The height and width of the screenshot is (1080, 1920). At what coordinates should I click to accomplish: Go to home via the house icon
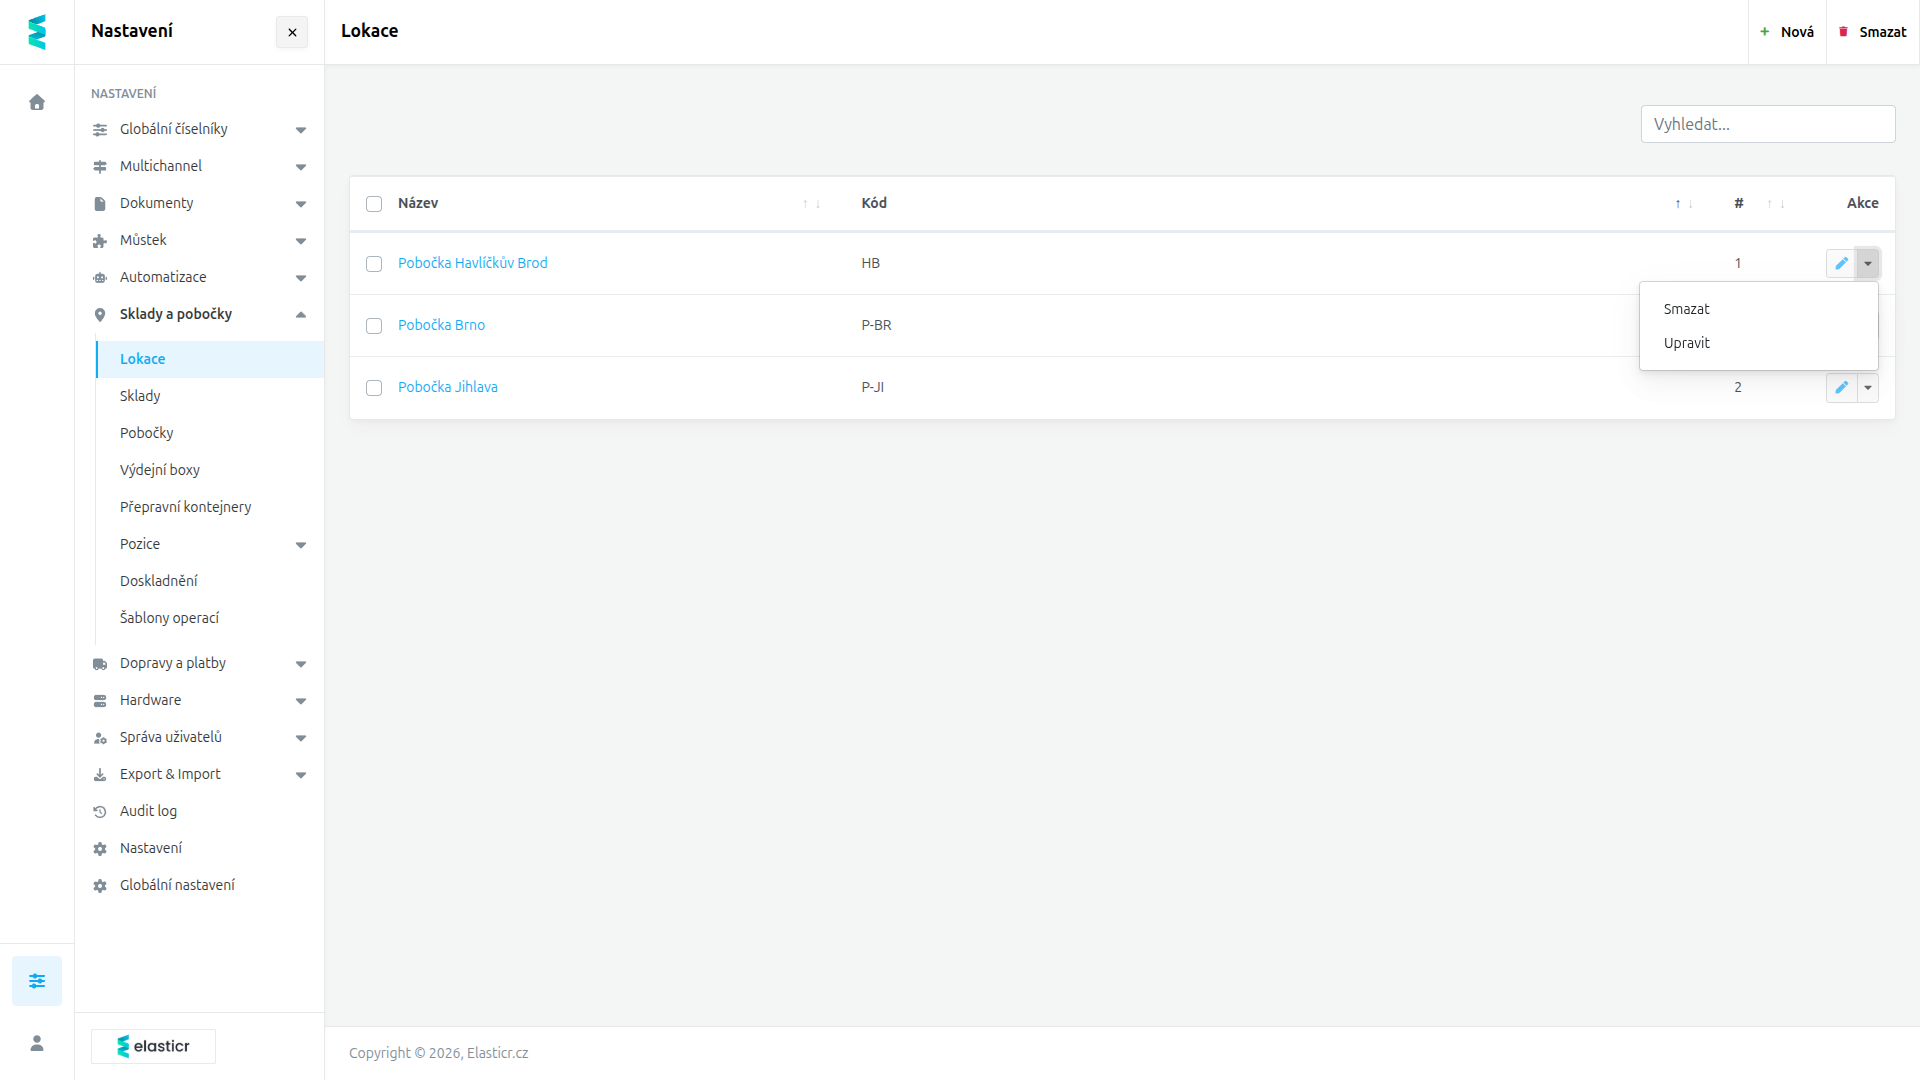(37, 102)
